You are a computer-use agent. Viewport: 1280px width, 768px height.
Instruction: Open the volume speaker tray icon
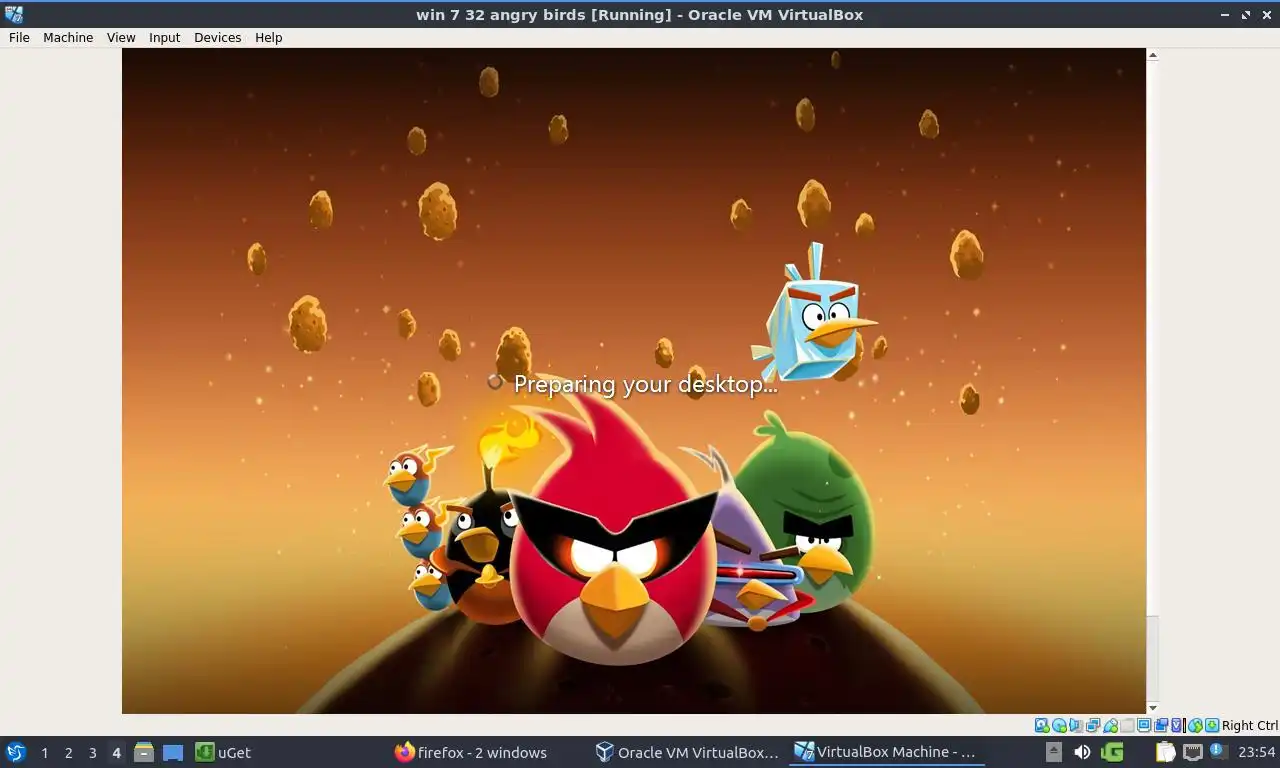click(x=1082, y=752)
